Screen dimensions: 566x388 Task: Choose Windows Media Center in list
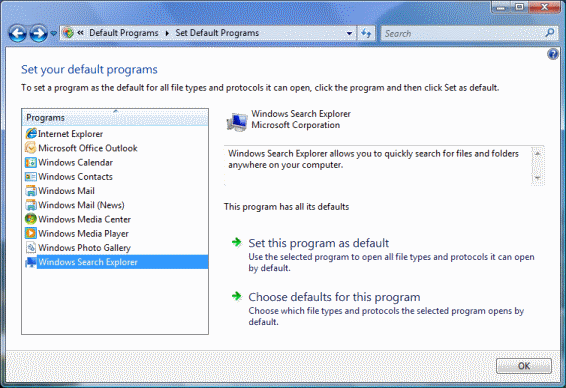(84, 219)
